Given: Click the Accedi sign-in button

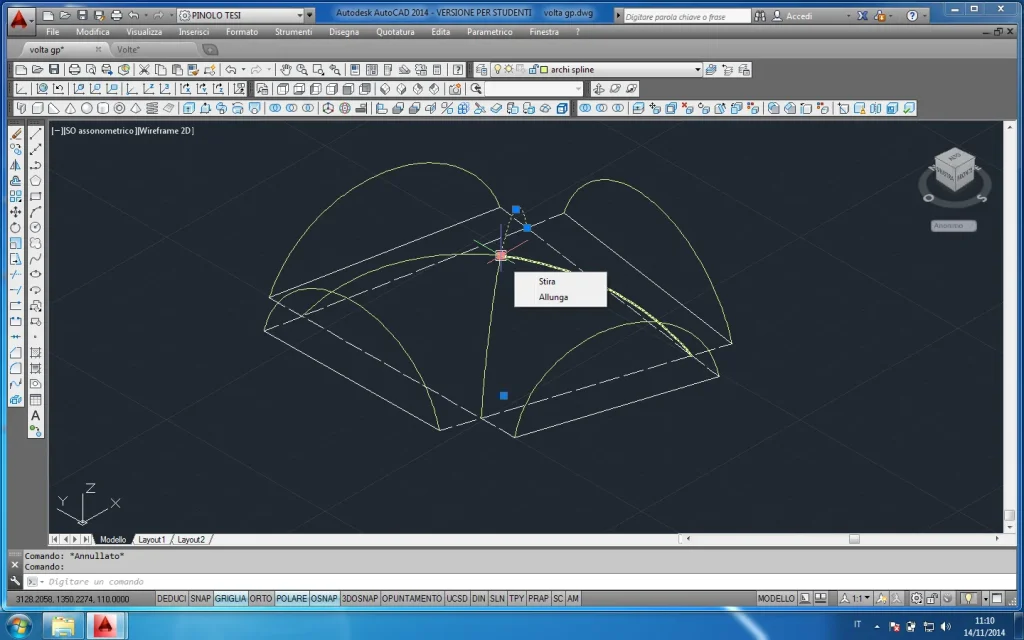Looking at the screenshot, I should 799,16.
